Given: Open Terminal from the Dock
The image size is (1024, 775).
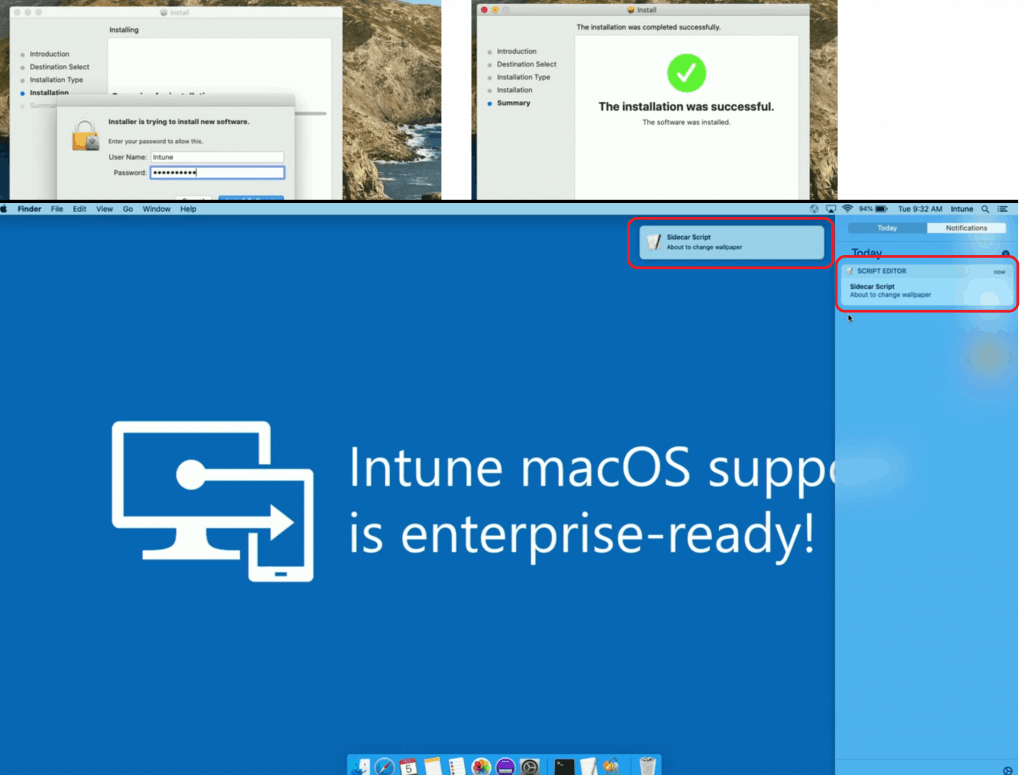Looking at the screenshot, I should (x=564, y=767).
